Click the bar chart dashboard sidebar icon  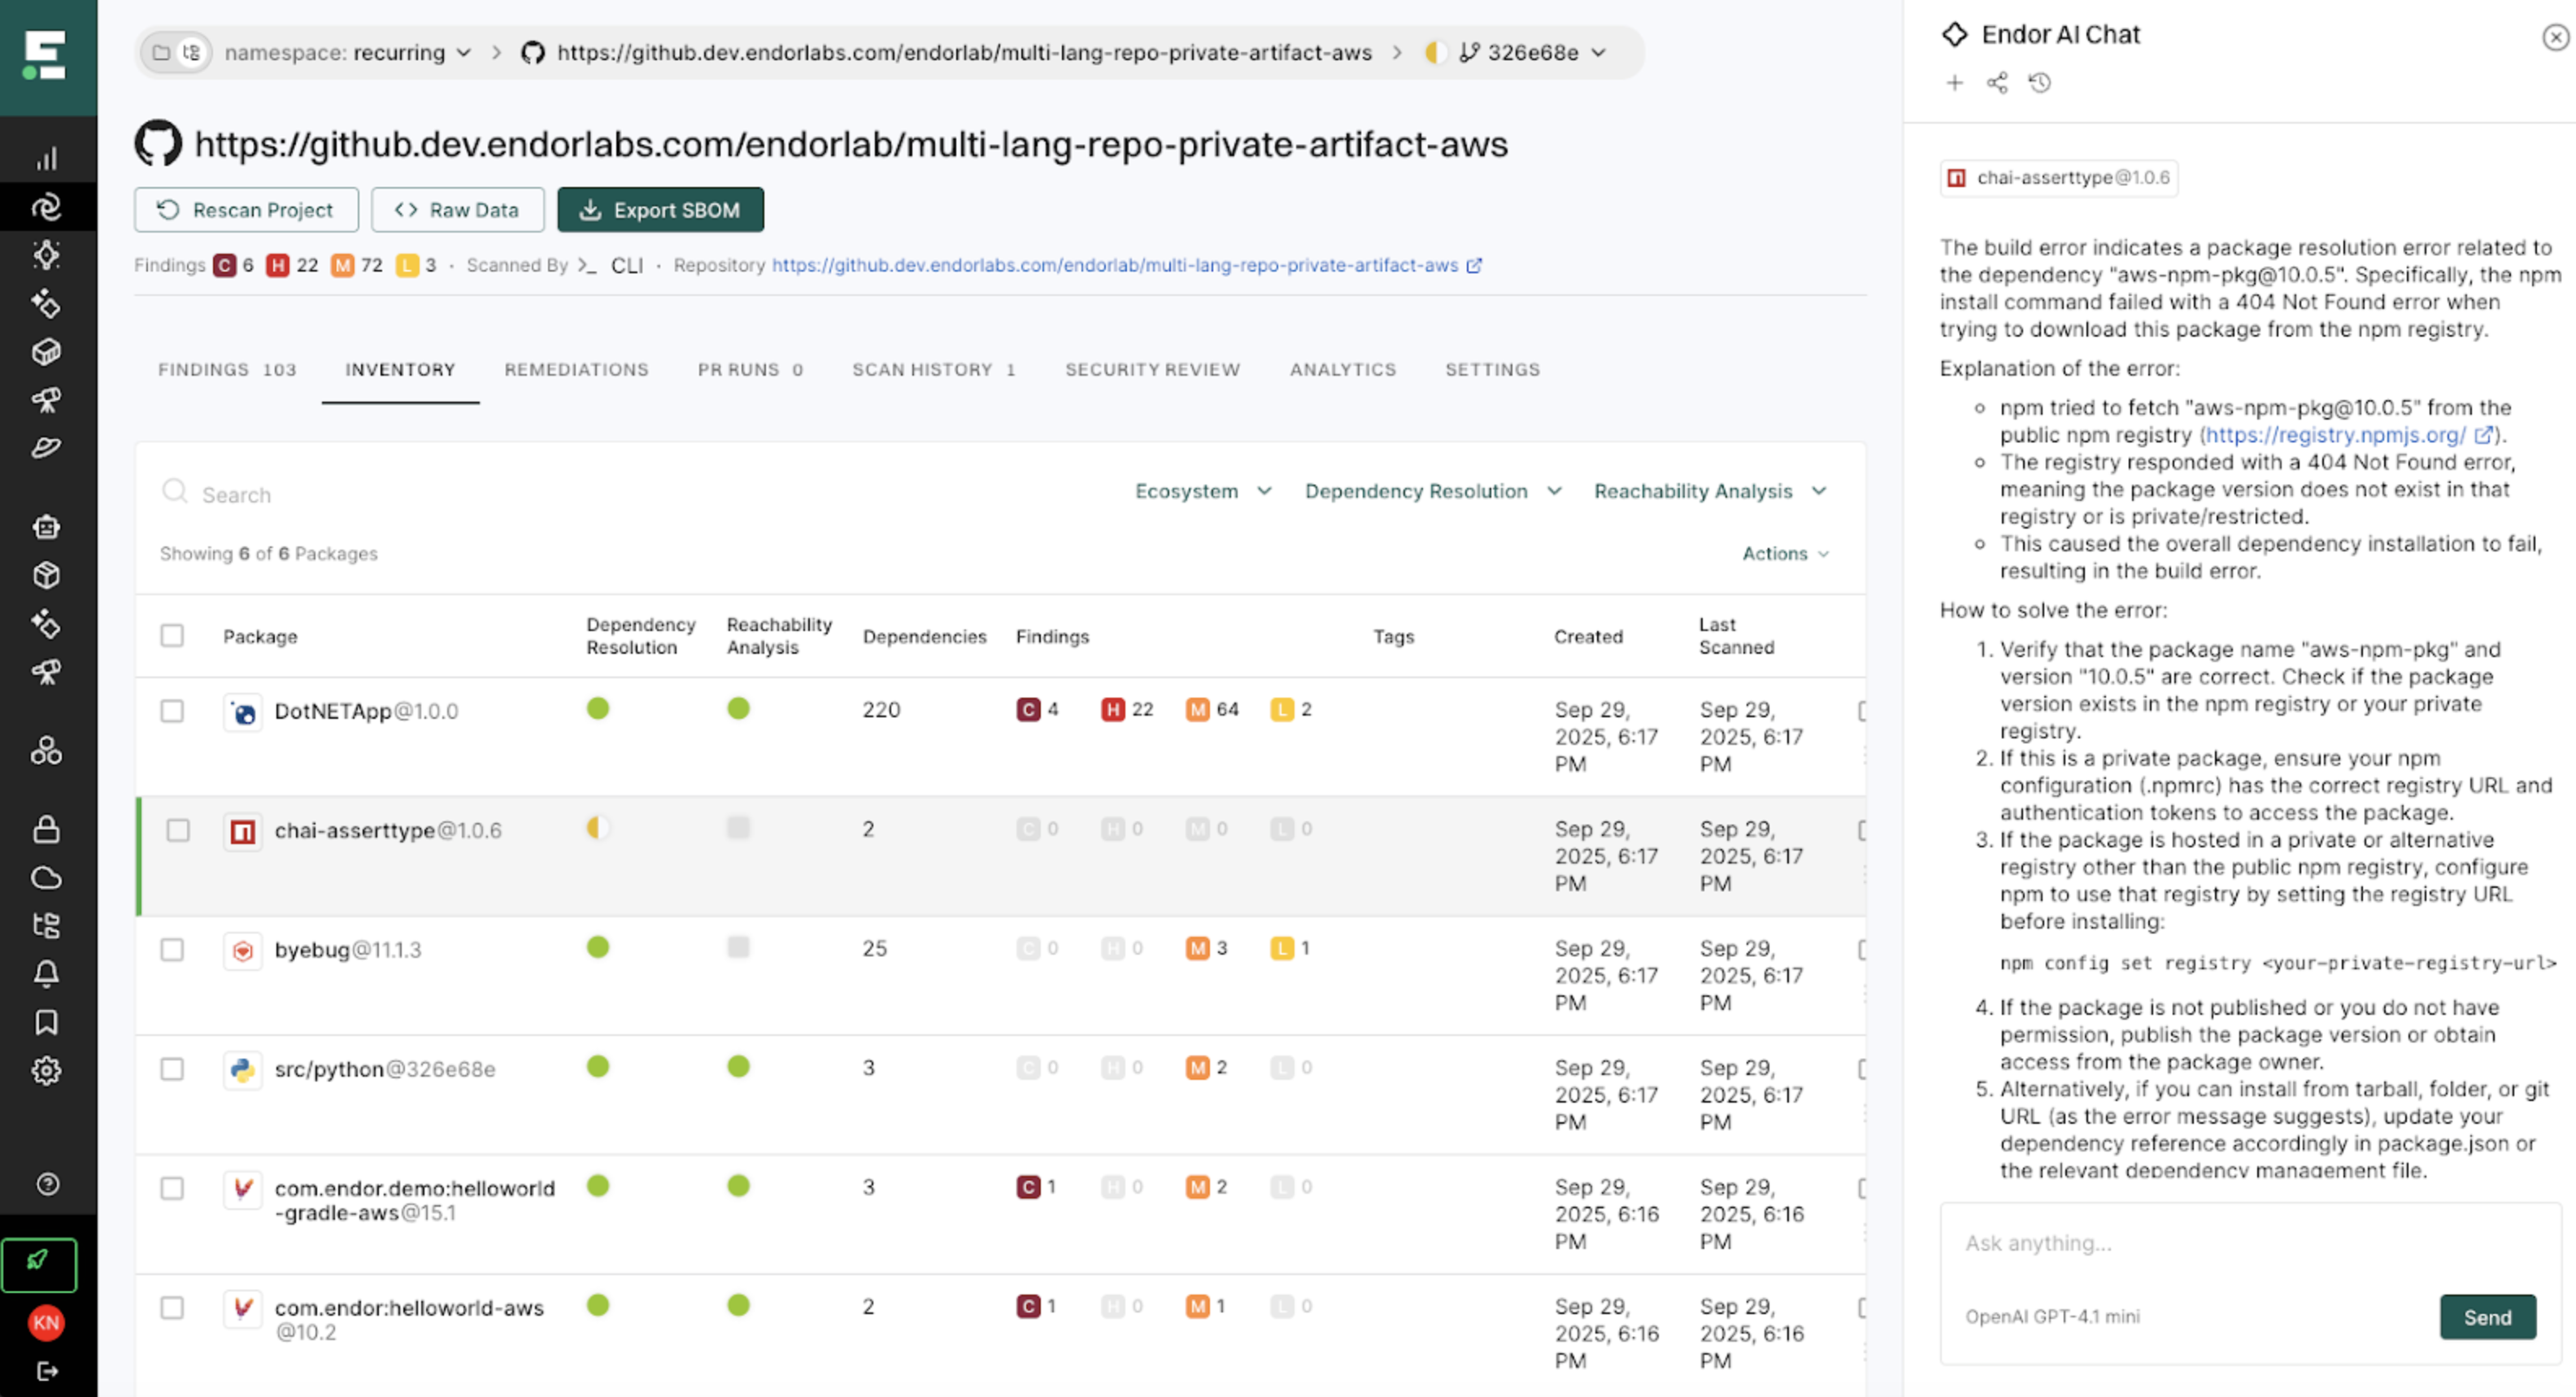pos(47,159)
